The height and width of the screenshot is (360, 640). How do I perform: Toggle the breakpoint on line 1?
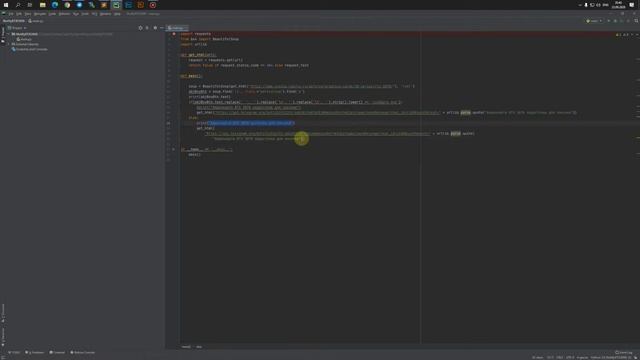point(174,34)
